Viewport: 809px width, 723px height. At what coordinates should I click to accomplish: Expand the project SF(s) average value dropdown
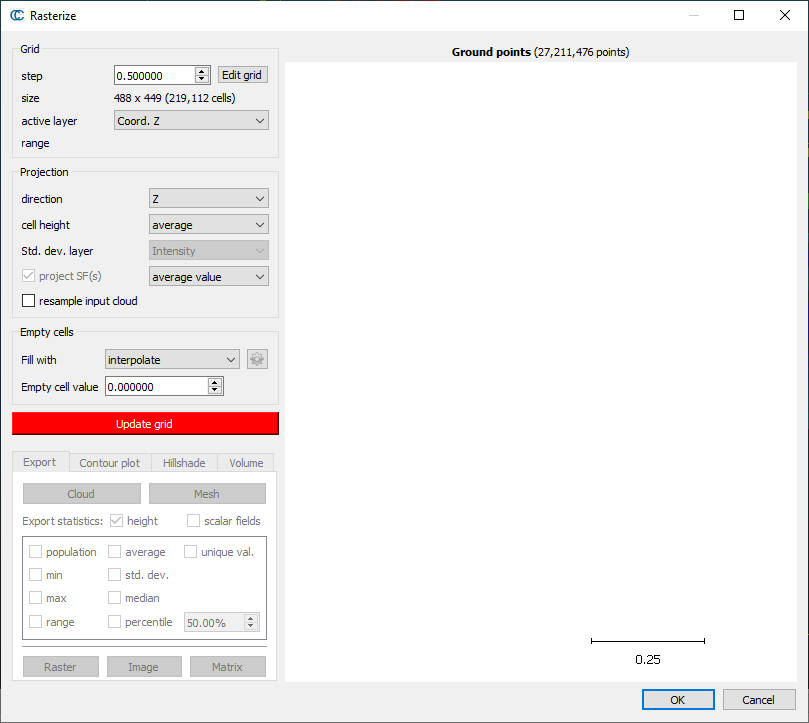208,276
